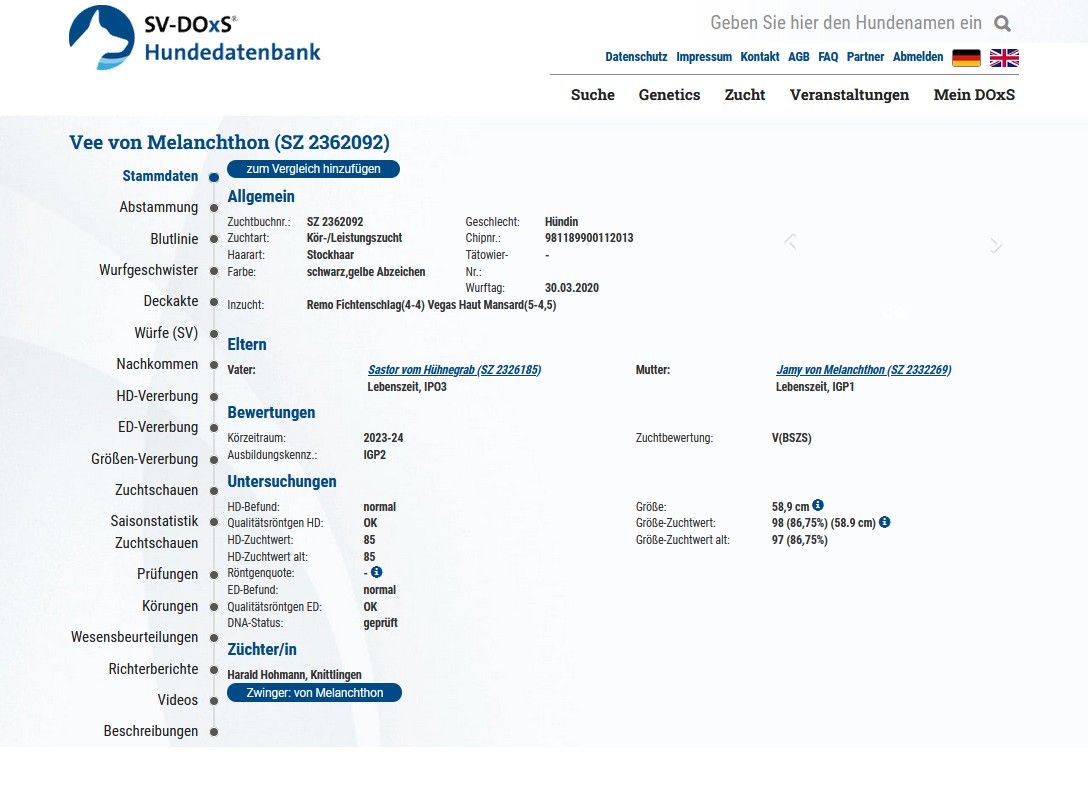Switch language with the UK flag
The image size is (1088, 787).
pos(1004,58)
